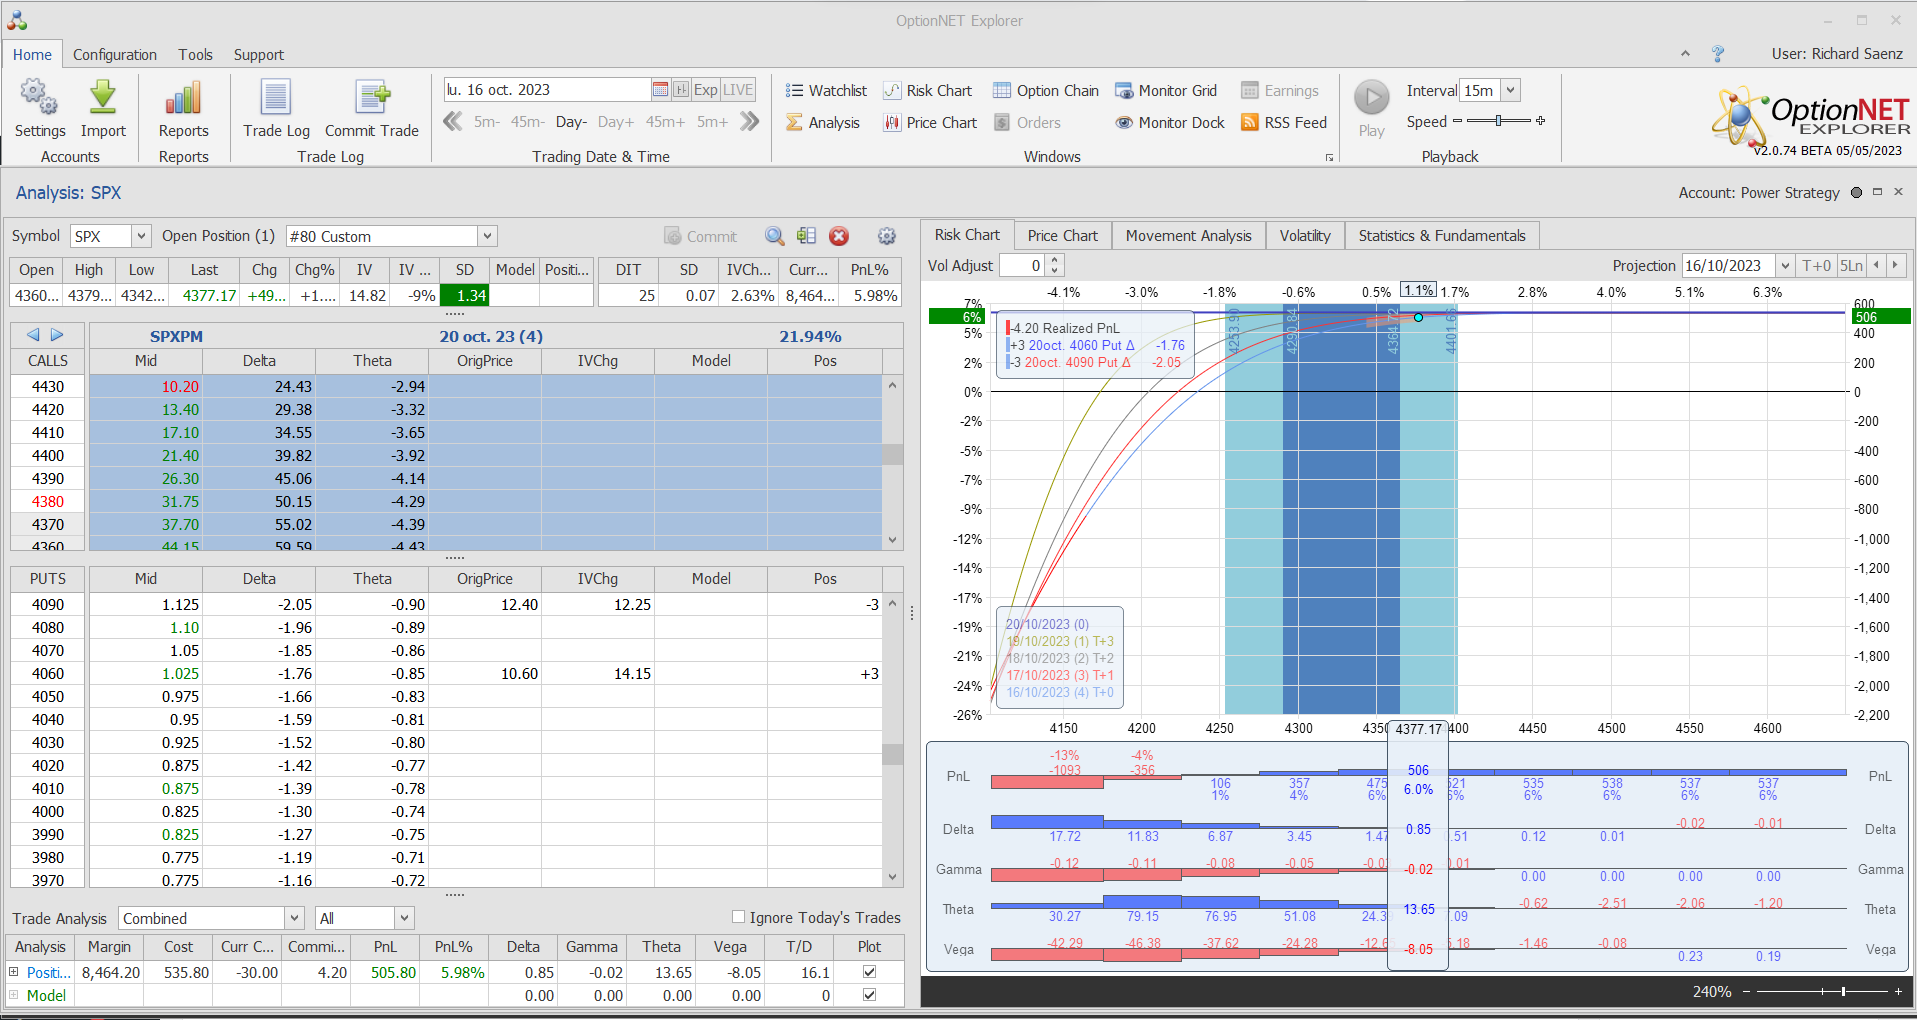This screenshot has height=1020, width=1917.
Task: Toggle Plot checkbox for Model row
Action: pos(869,995)
